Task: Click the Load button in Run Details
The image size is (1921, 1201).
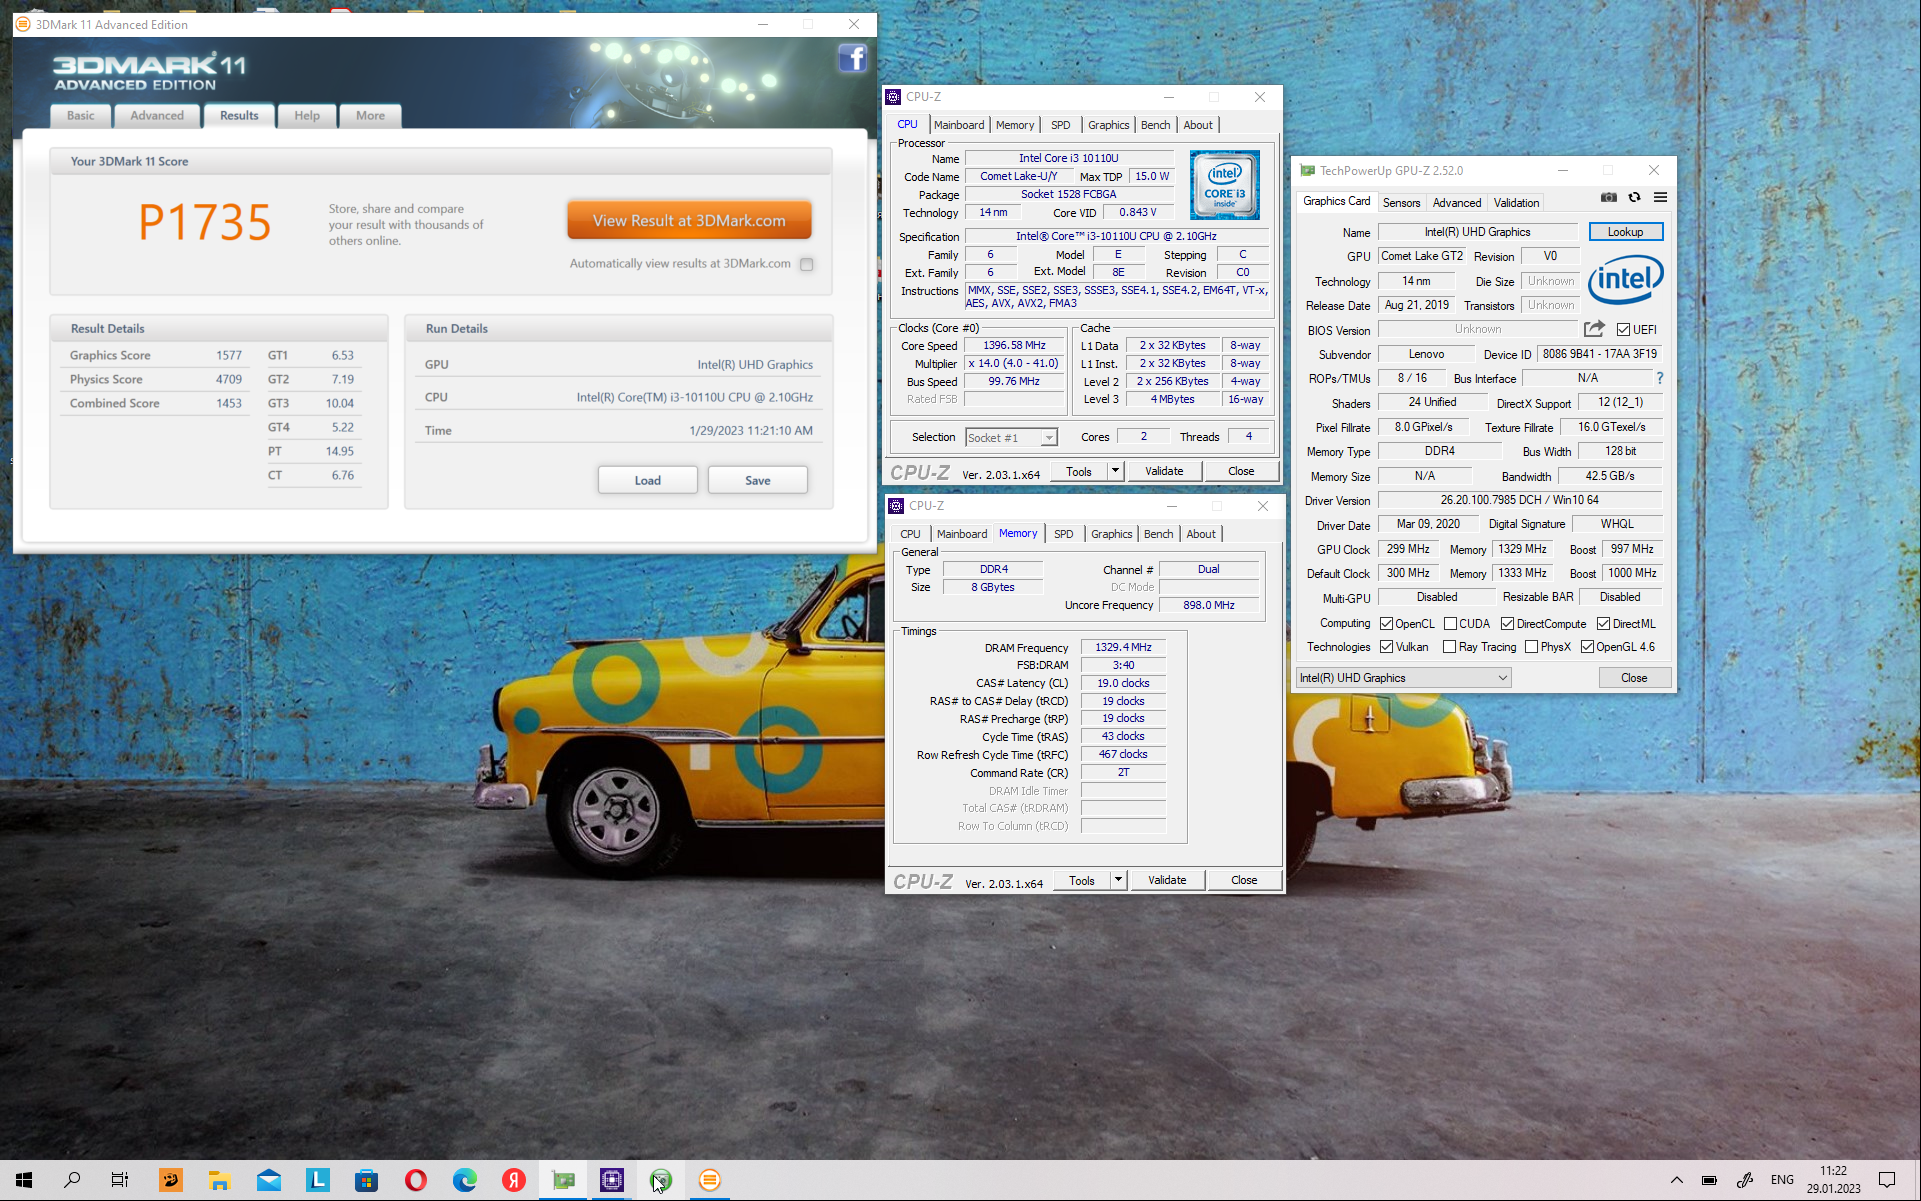Action: (x=648, y=480)
